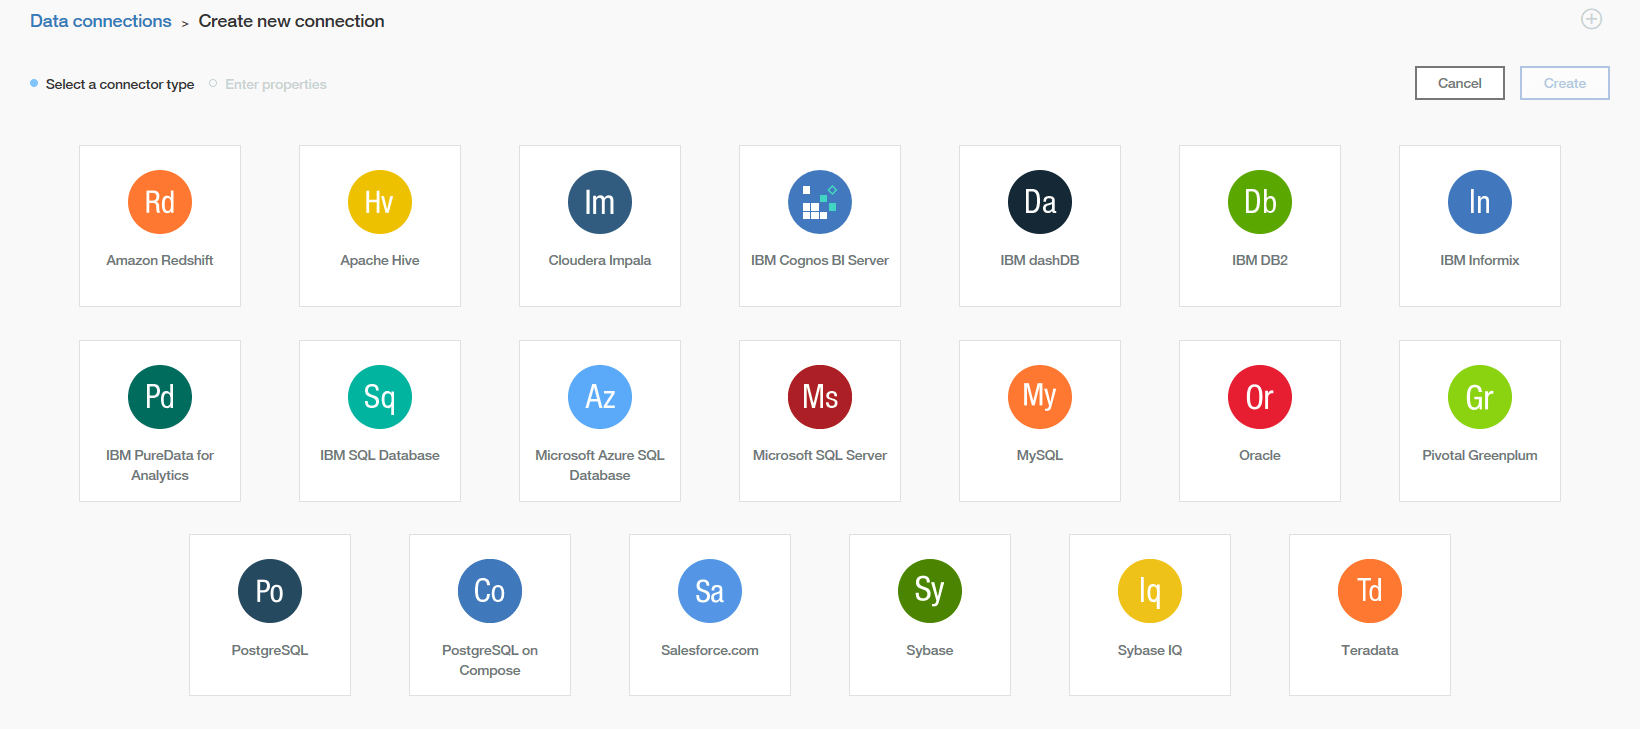Click the IBM Cognos BI Server label
The width and height of the screenshot is (1640, 729).
coord(820,260)
